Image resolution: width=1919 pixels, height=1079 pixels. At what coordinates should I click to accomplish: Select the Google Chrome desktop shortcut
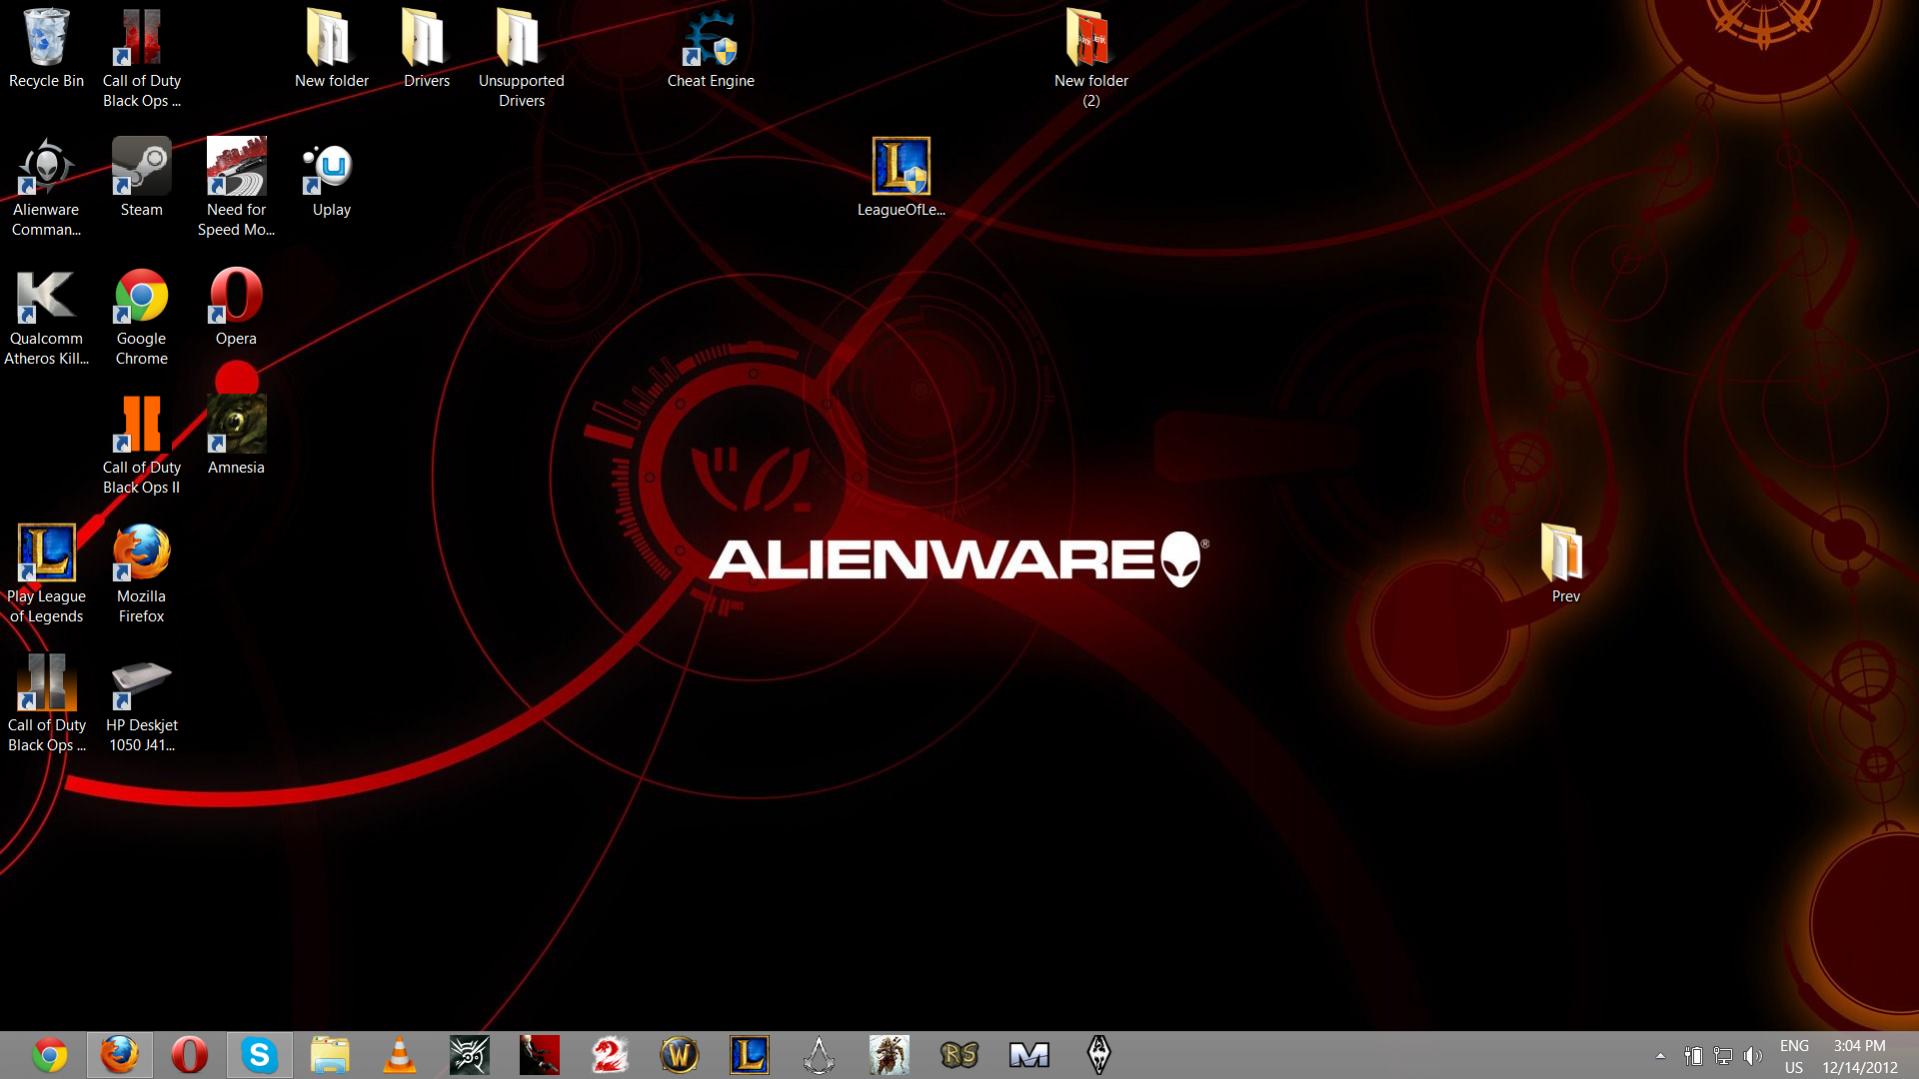point(141,317)
